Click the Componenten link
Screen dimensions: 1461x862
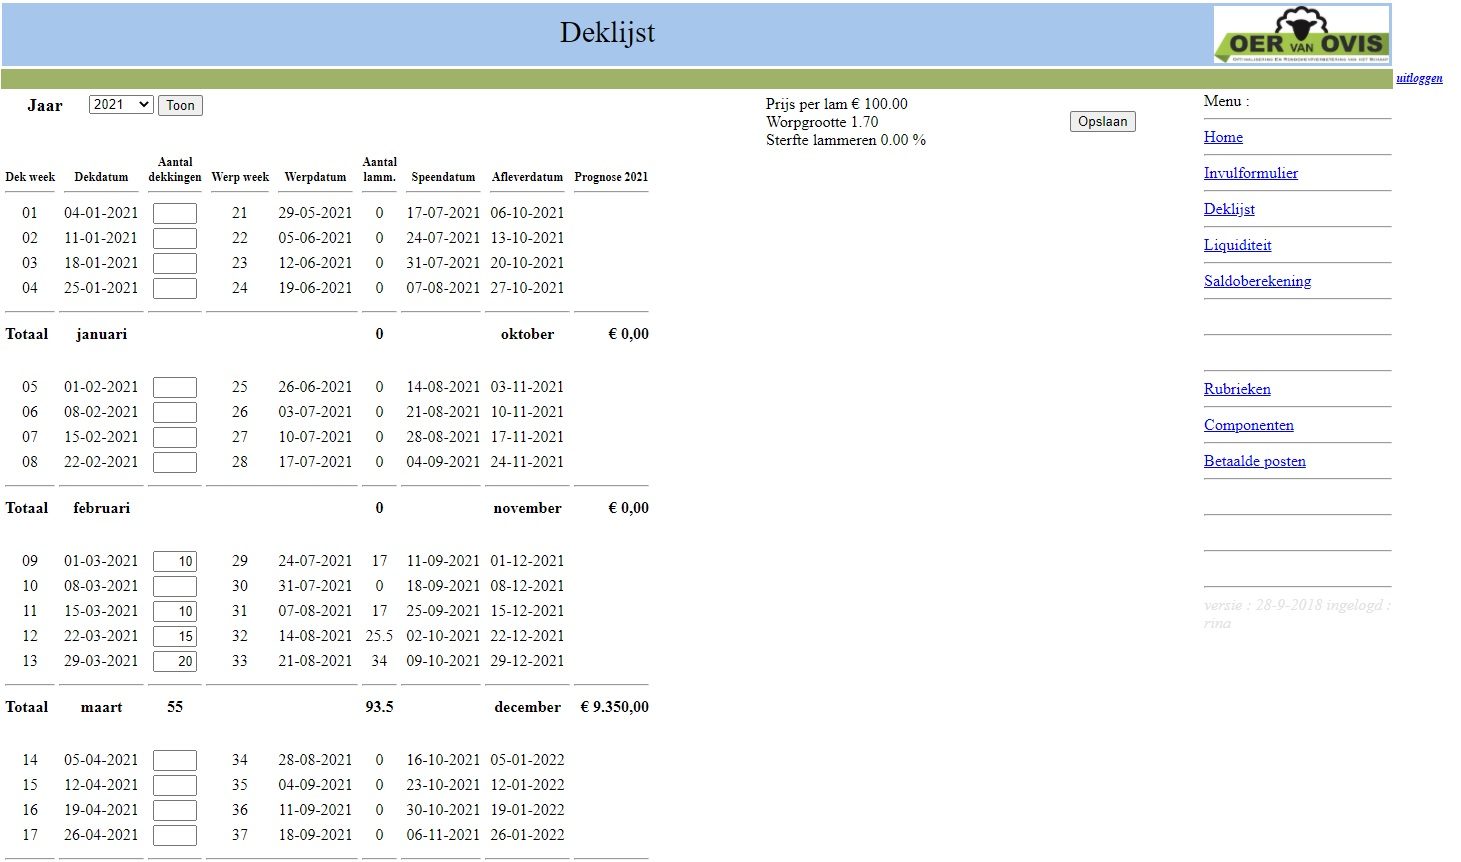(1248, 425)
